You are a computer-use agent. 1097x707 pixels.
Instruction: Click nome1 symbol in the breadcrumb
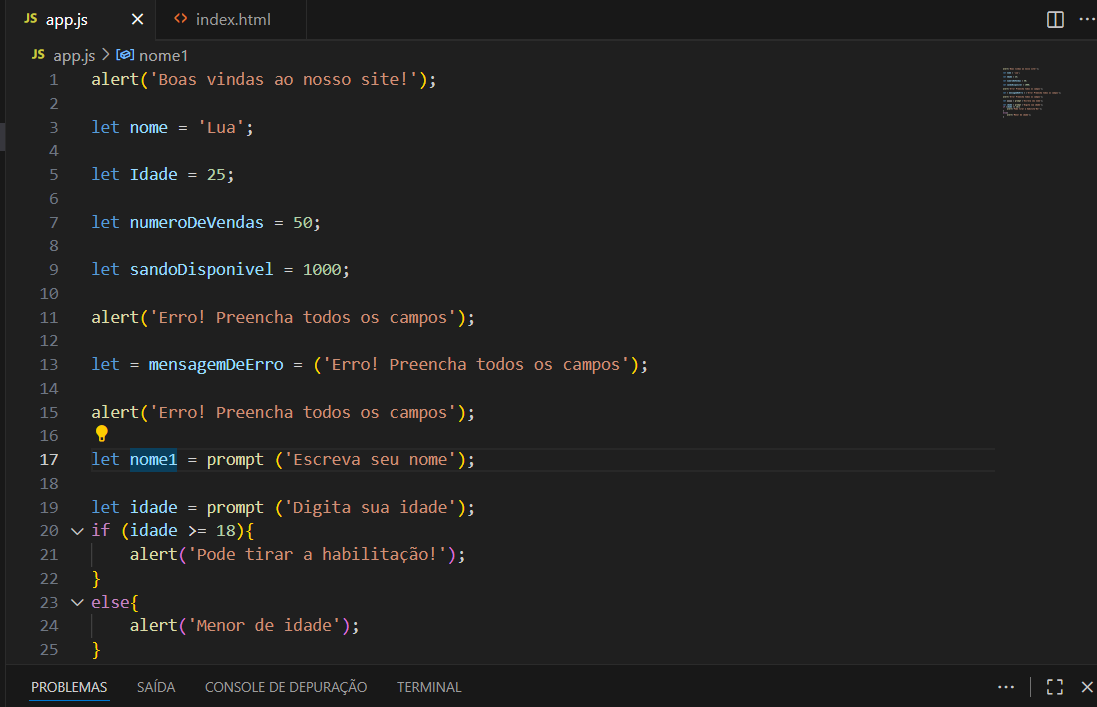coord(163,55)
